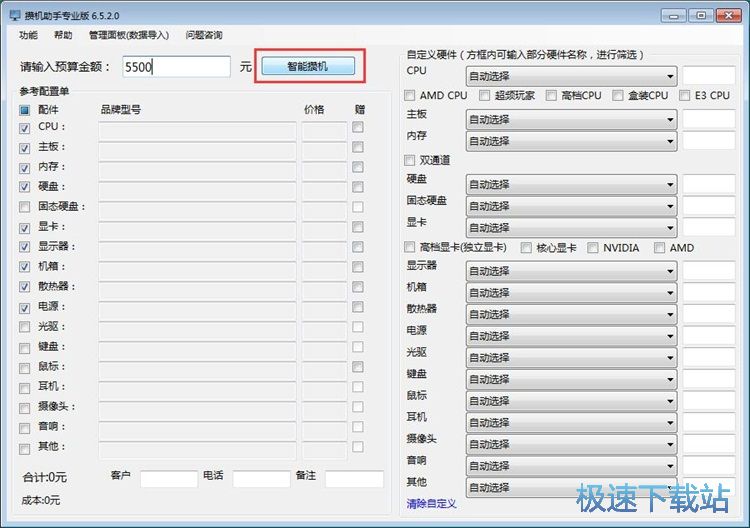Viewport: 750px width, 528px height.
Task: Click the 清除自定义 link
Action: [431, 504]
